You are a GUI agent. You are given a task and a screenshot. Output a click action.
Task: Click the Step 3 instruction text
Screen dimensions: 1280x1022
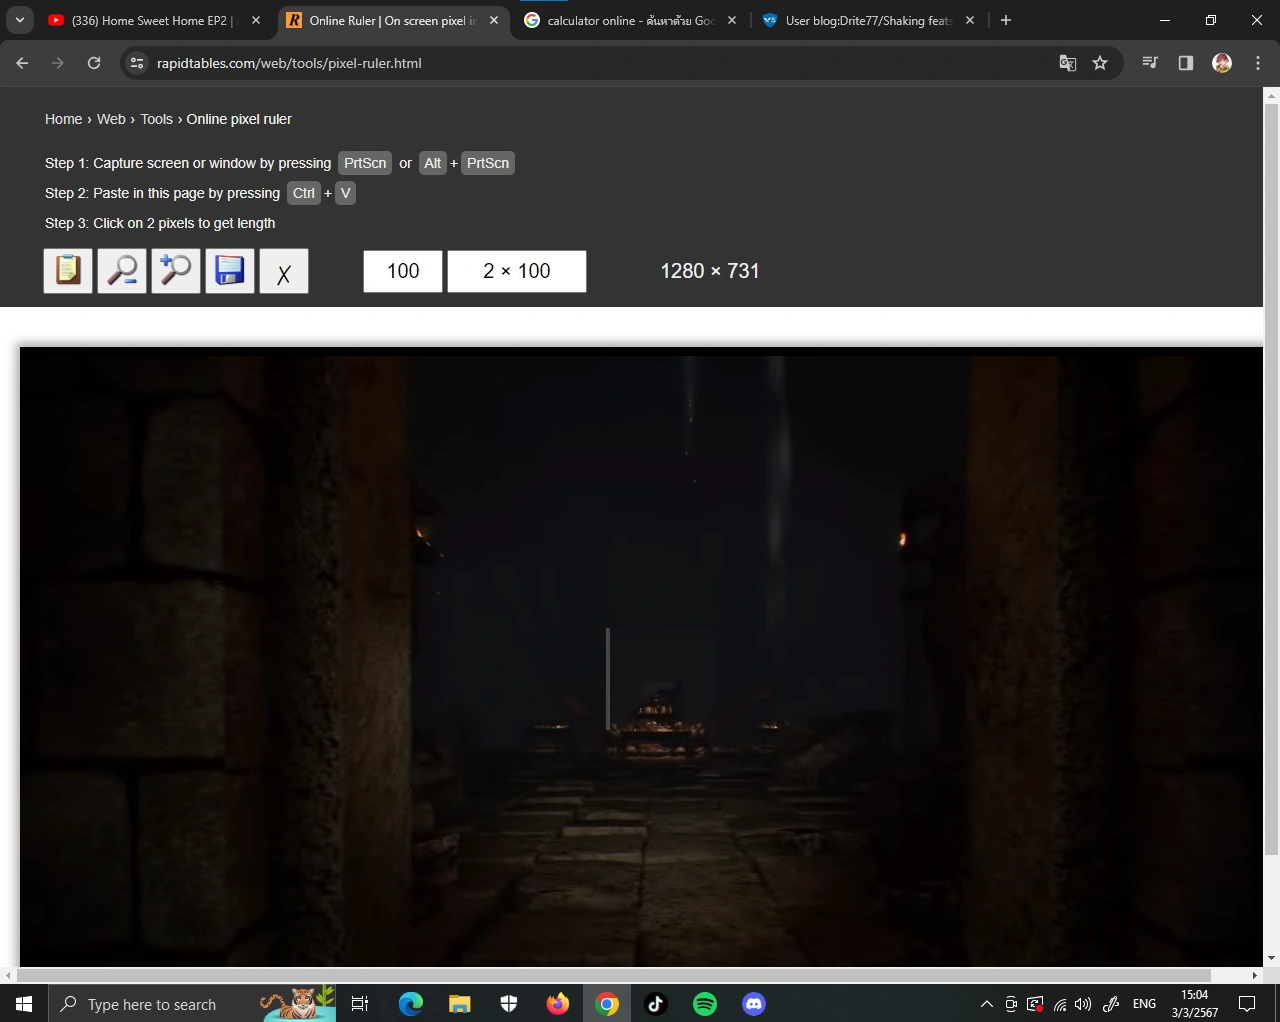point(160,223)
